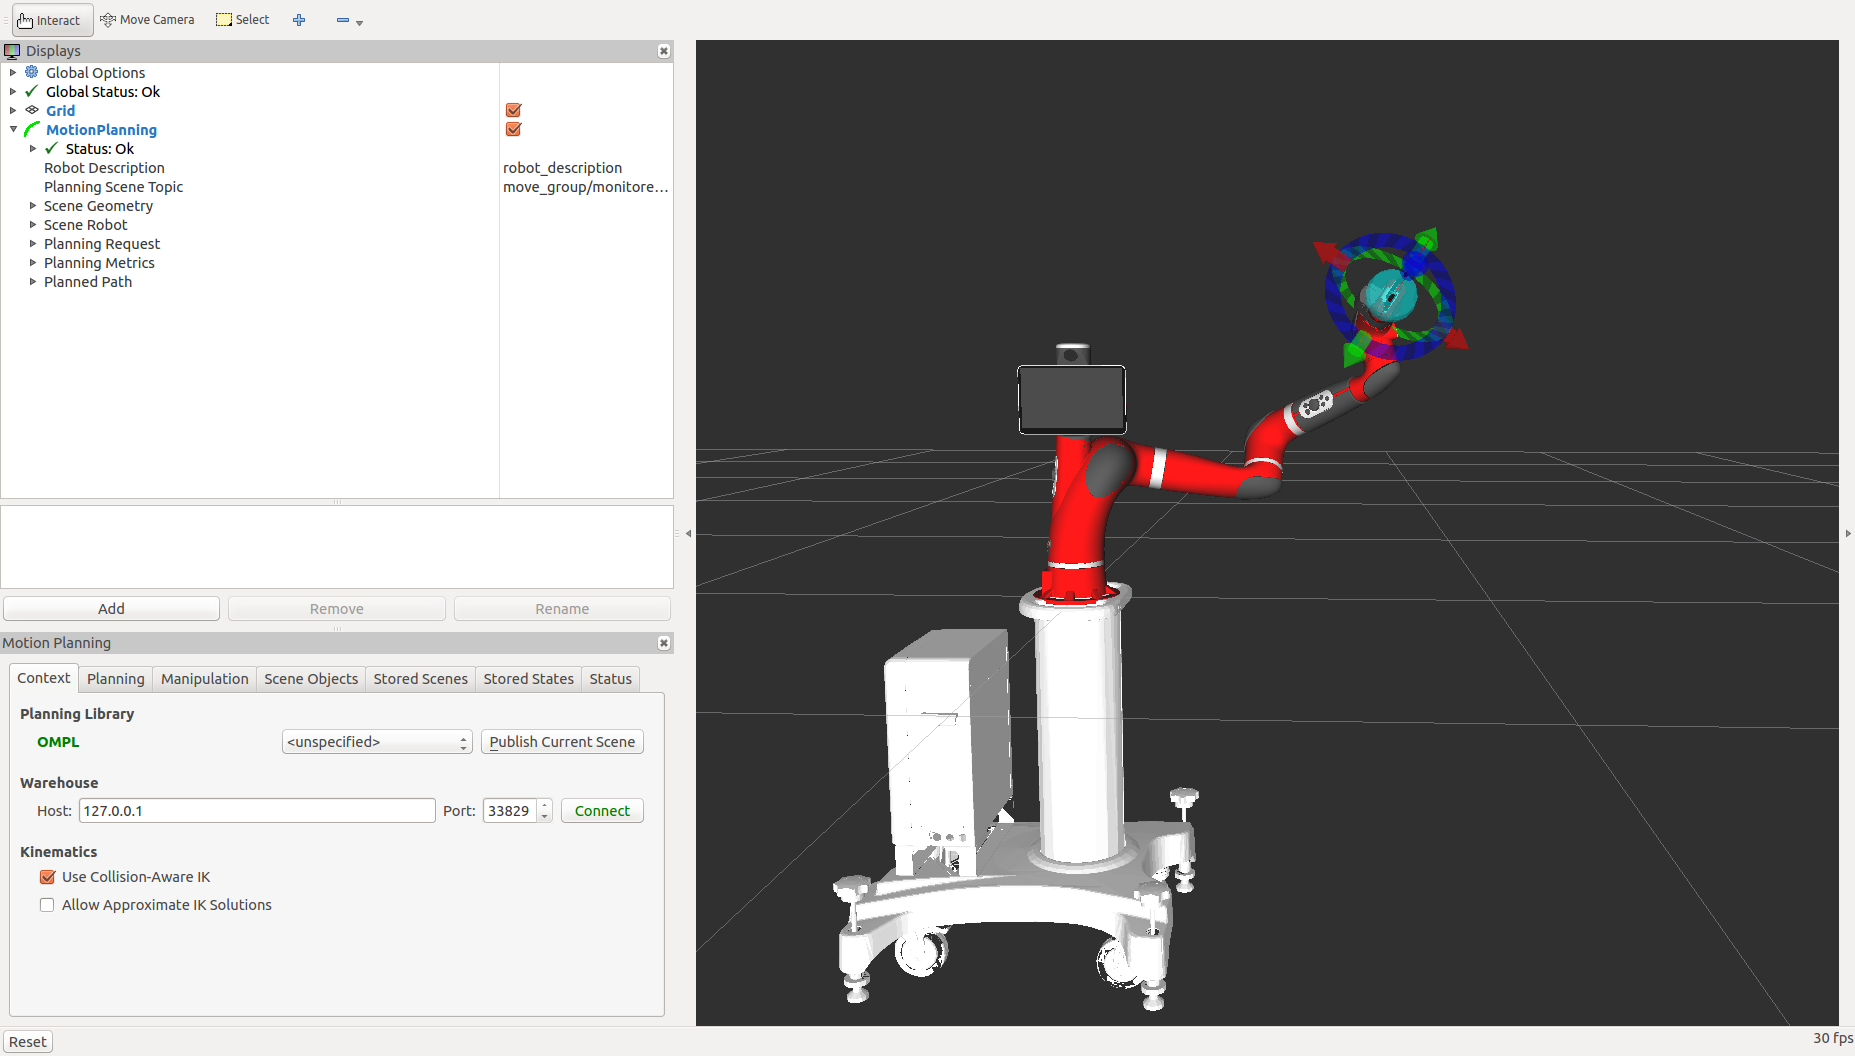
Task: Expand Planning Metrics node
Action: tap(33, 262)
